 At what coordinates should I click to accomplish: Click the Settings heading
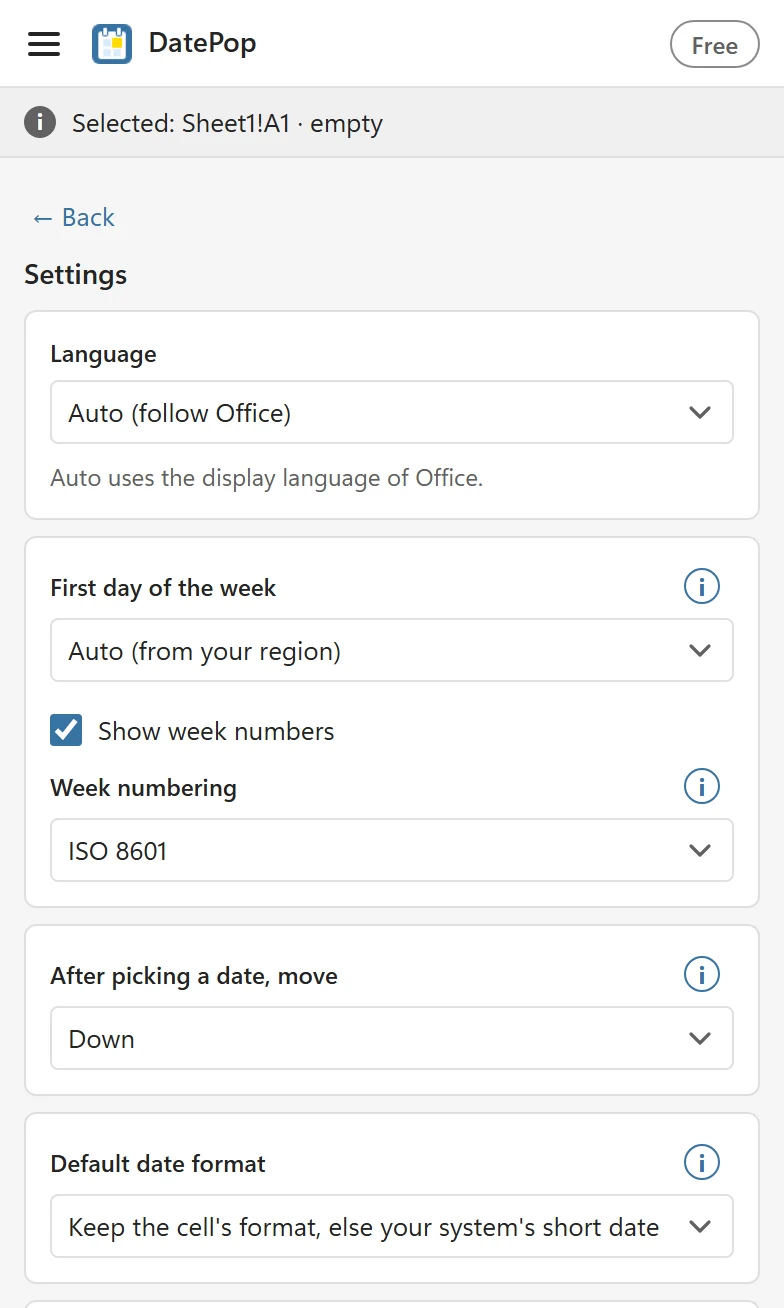tap(76, 274)
